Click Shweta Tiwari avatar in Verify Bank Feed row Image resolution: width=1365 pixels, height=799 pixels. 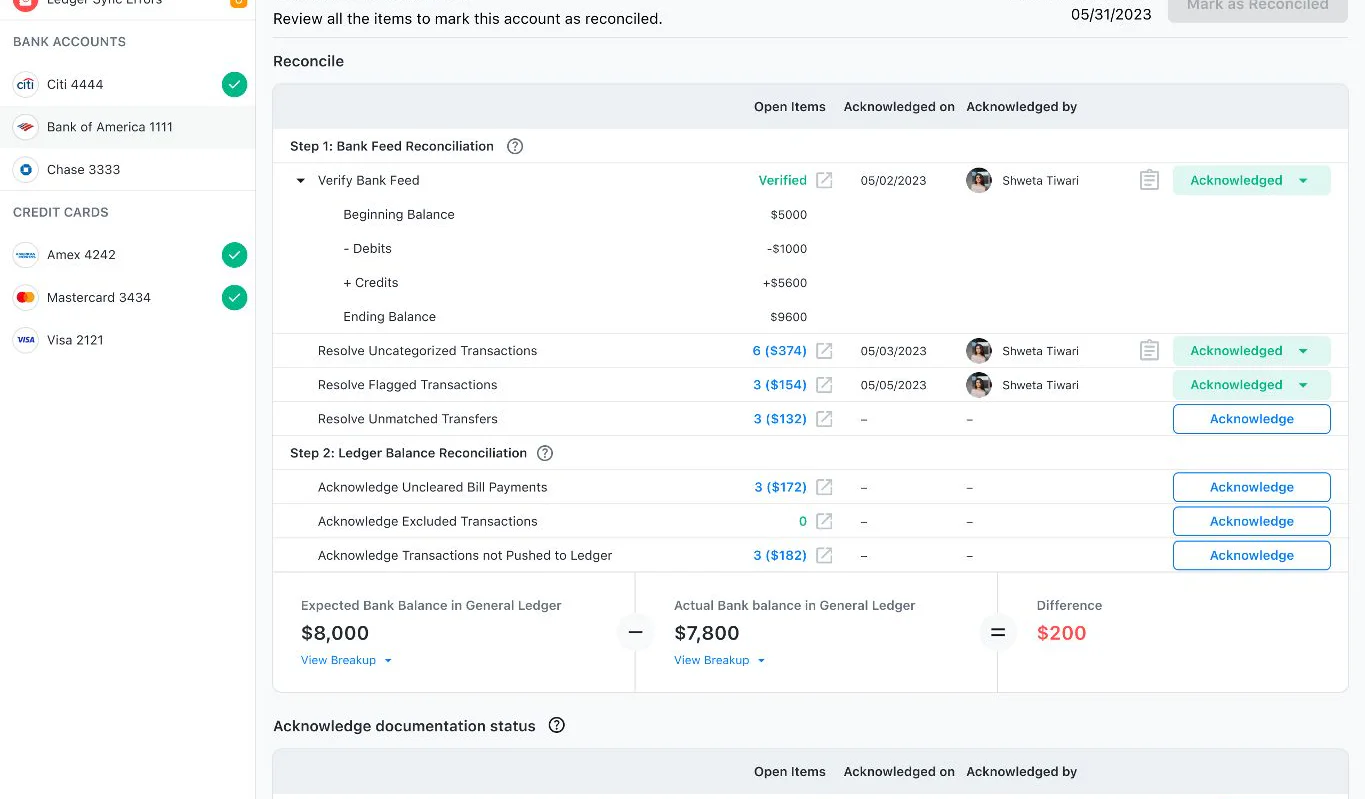pyautogui.click(x=979, y=180)
